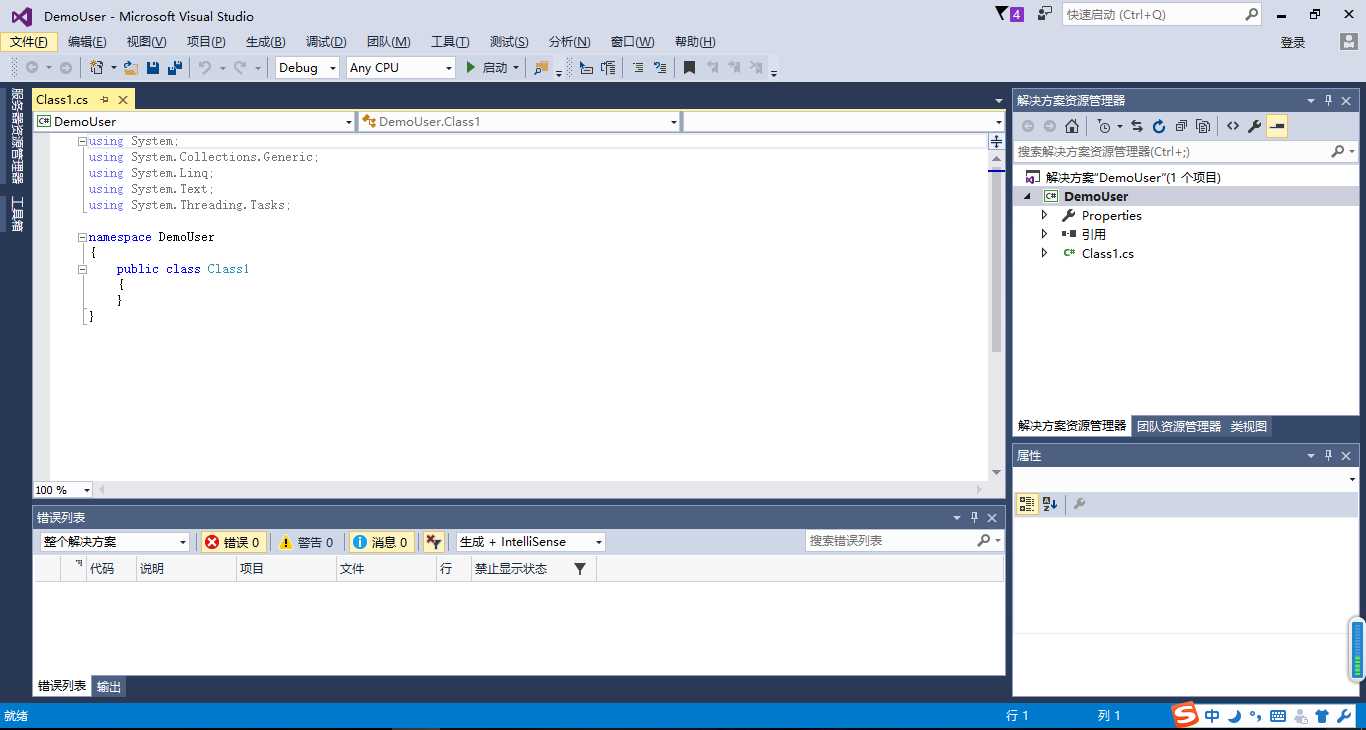This screenshot has height=730, width=1366.
Task: Sort the Properties panel by category
Action: [1026, 504]
